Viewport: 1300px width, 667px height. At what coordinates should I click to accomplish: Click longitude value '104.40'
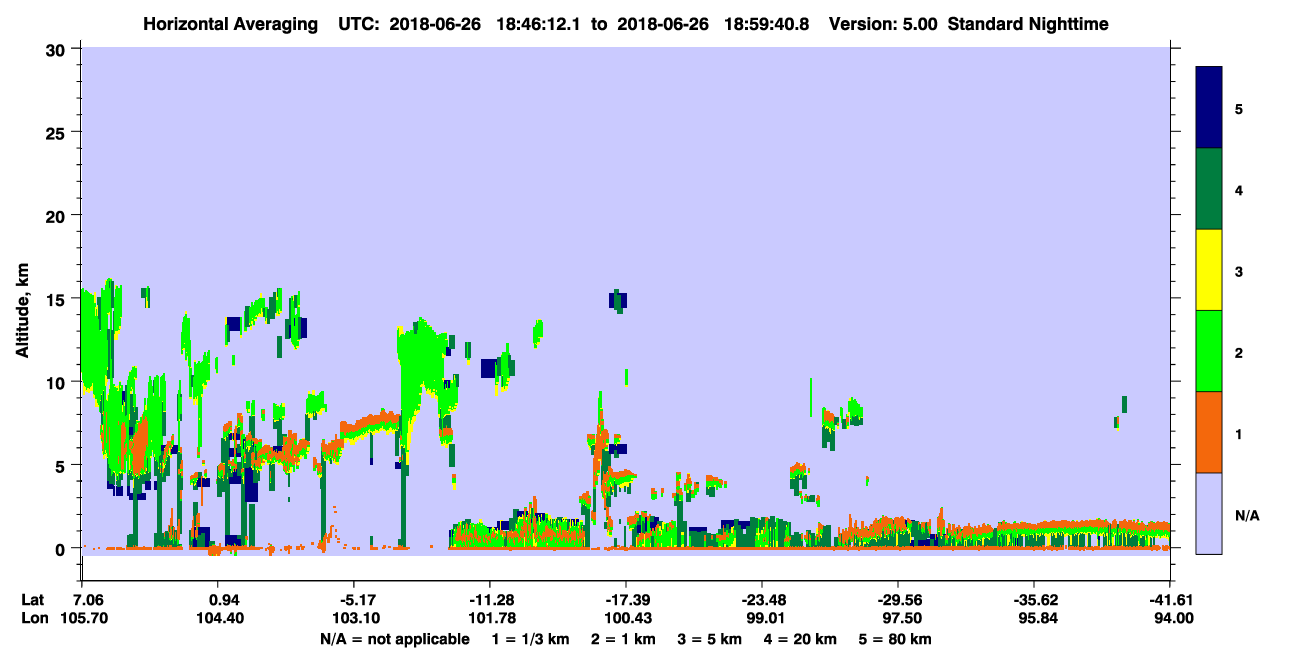tap(219, 618)
